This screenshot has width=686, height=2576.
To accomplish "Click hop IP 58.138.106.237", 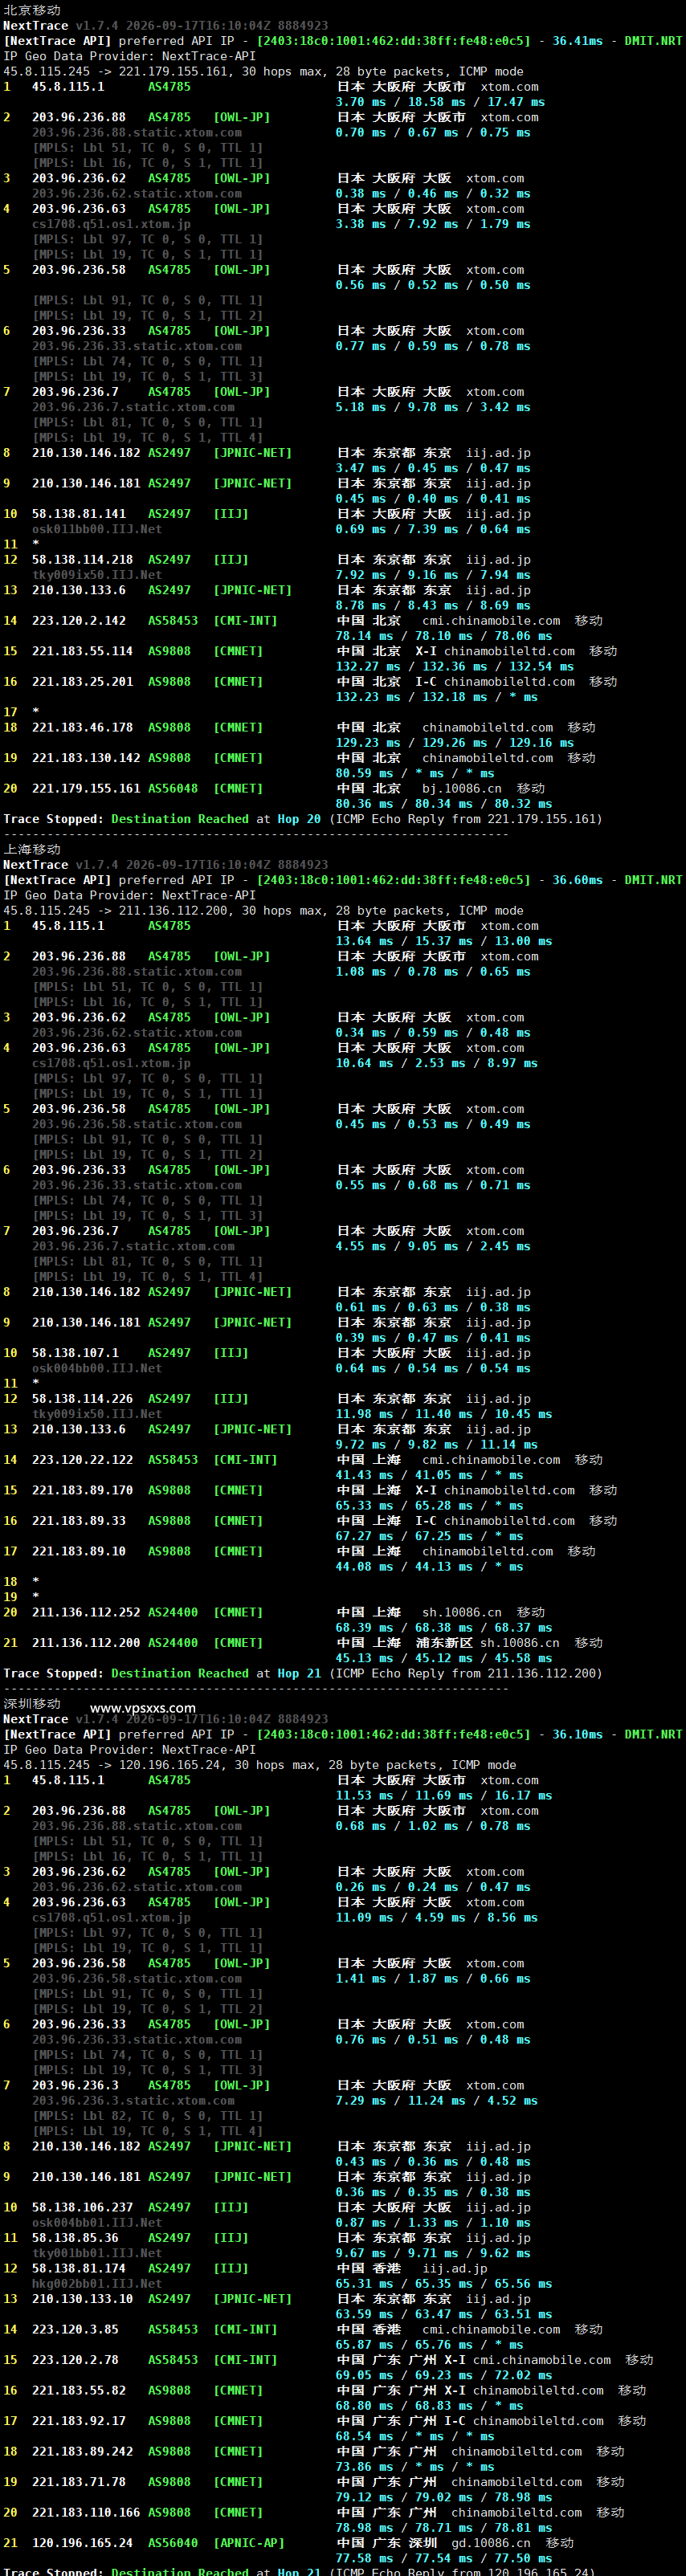I will pos(82,2207).
